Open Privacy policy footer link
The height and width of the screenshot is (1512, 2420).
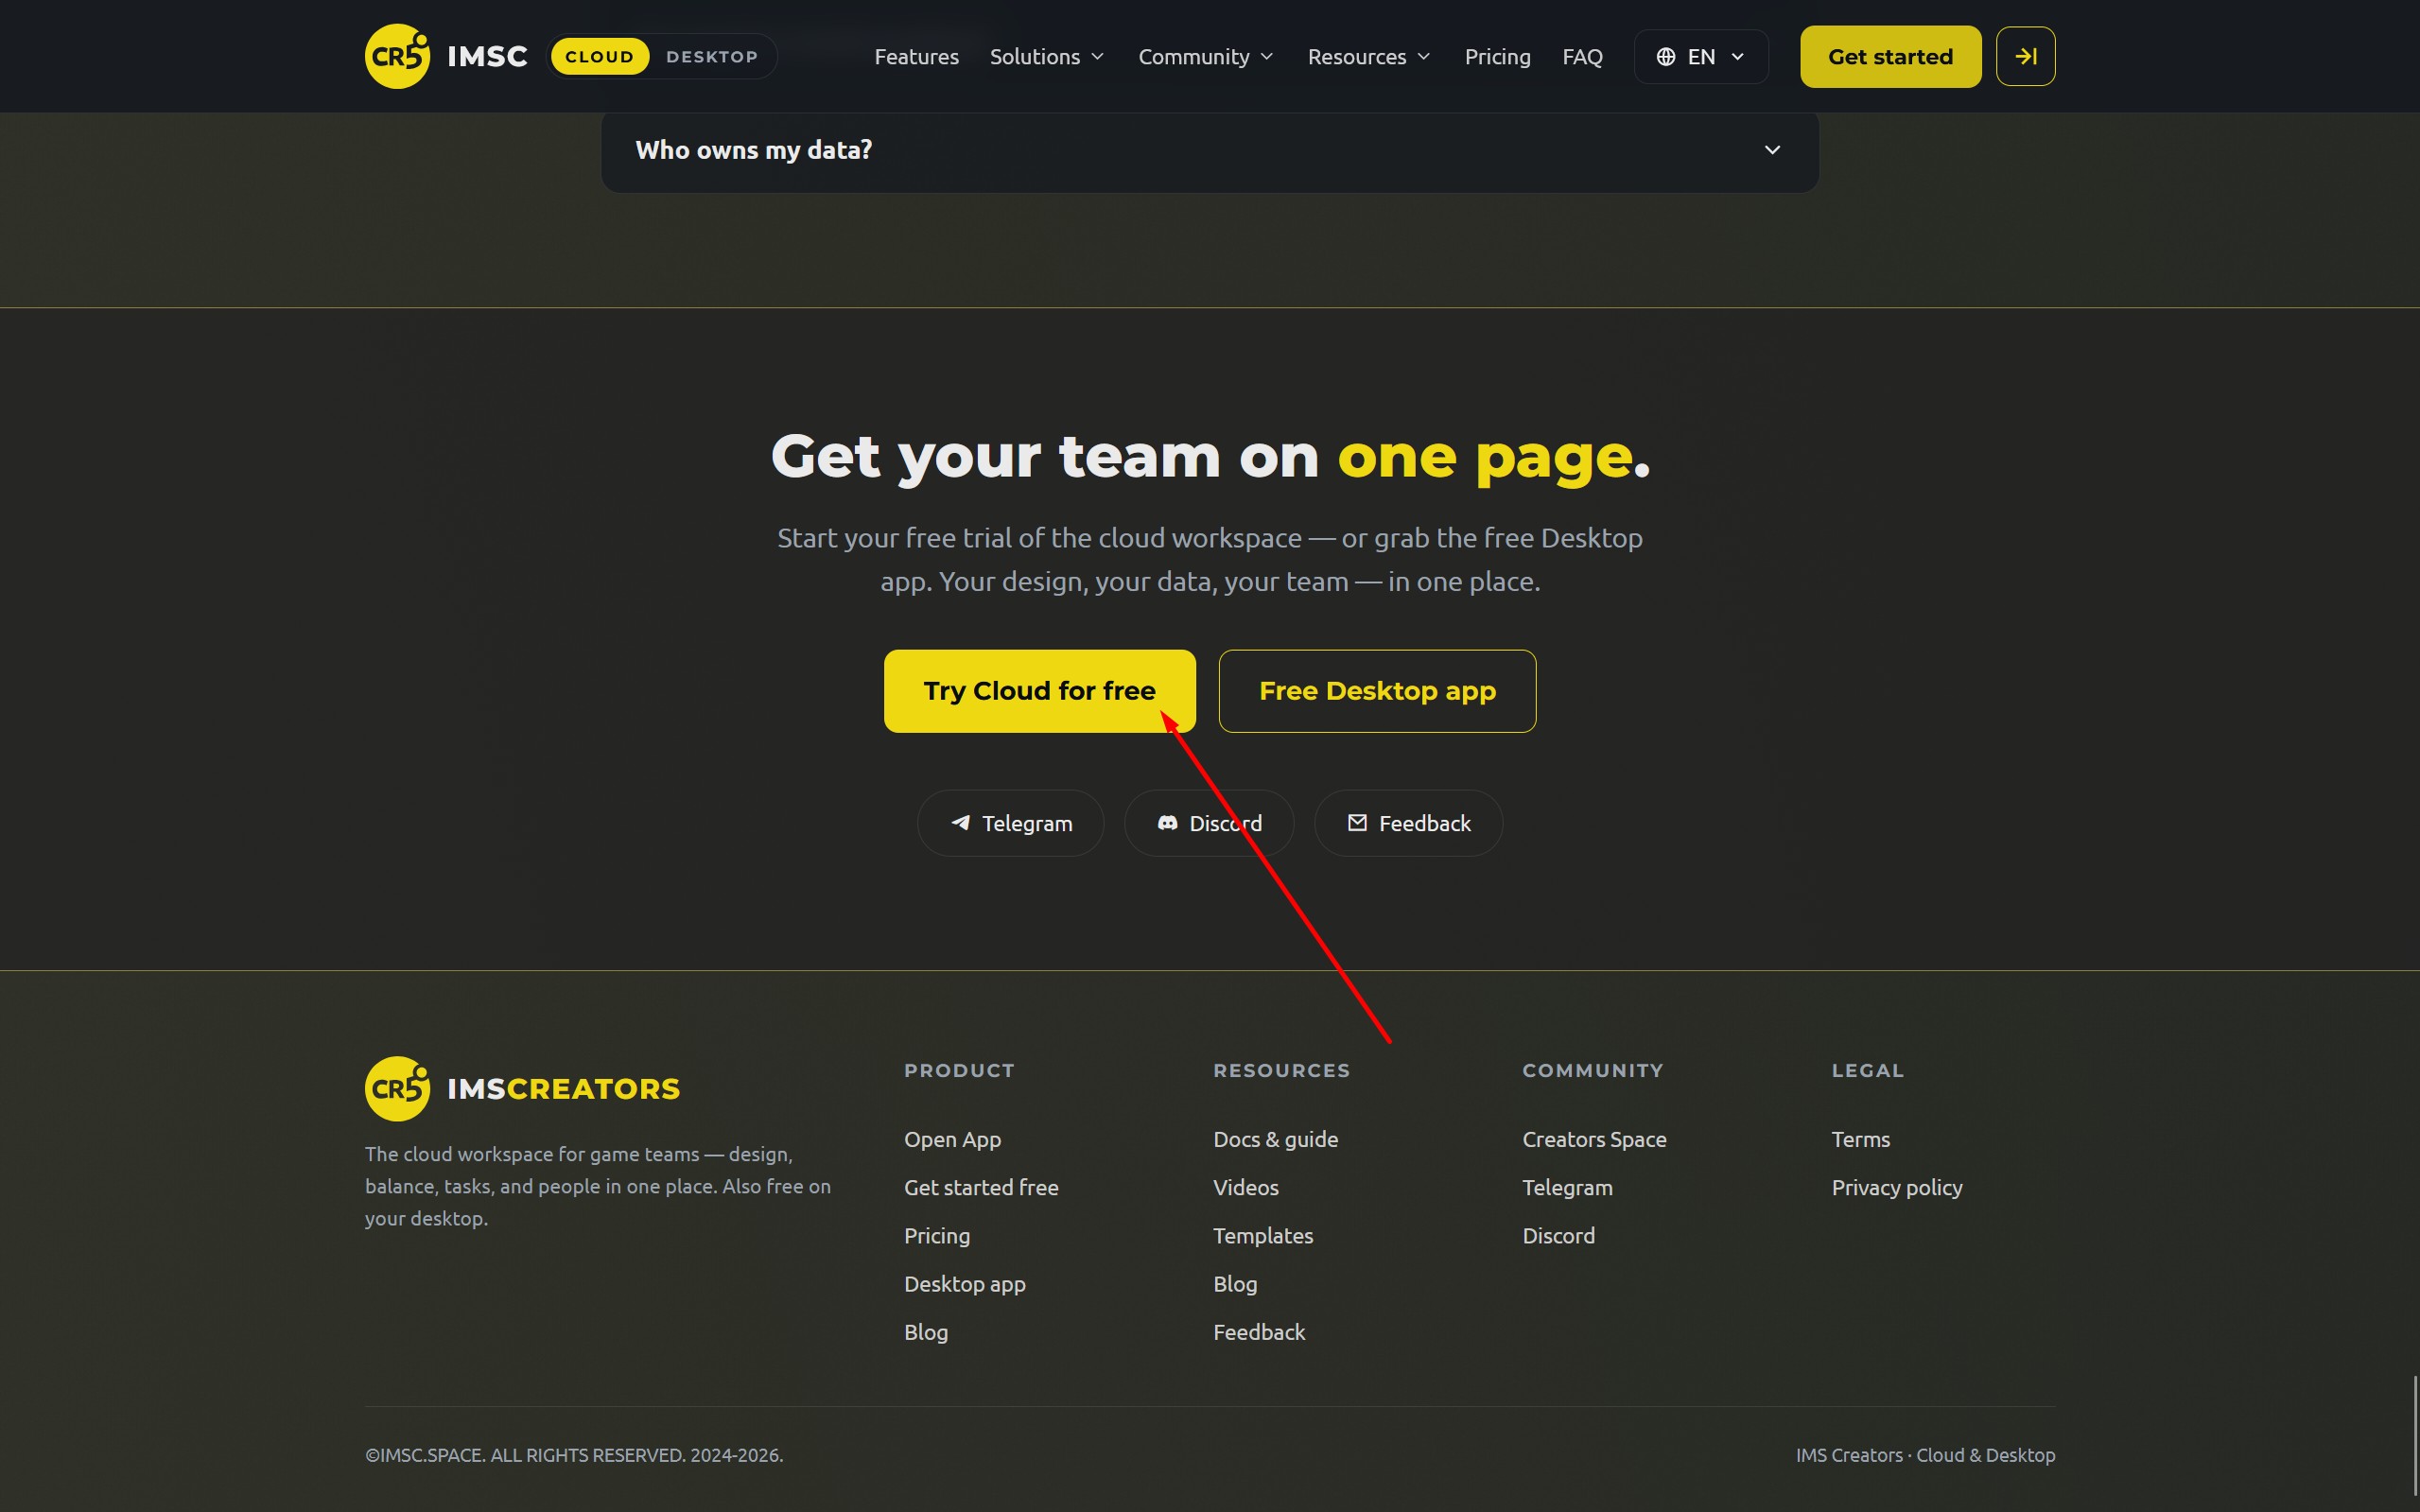click(x=1896, y=1187)
